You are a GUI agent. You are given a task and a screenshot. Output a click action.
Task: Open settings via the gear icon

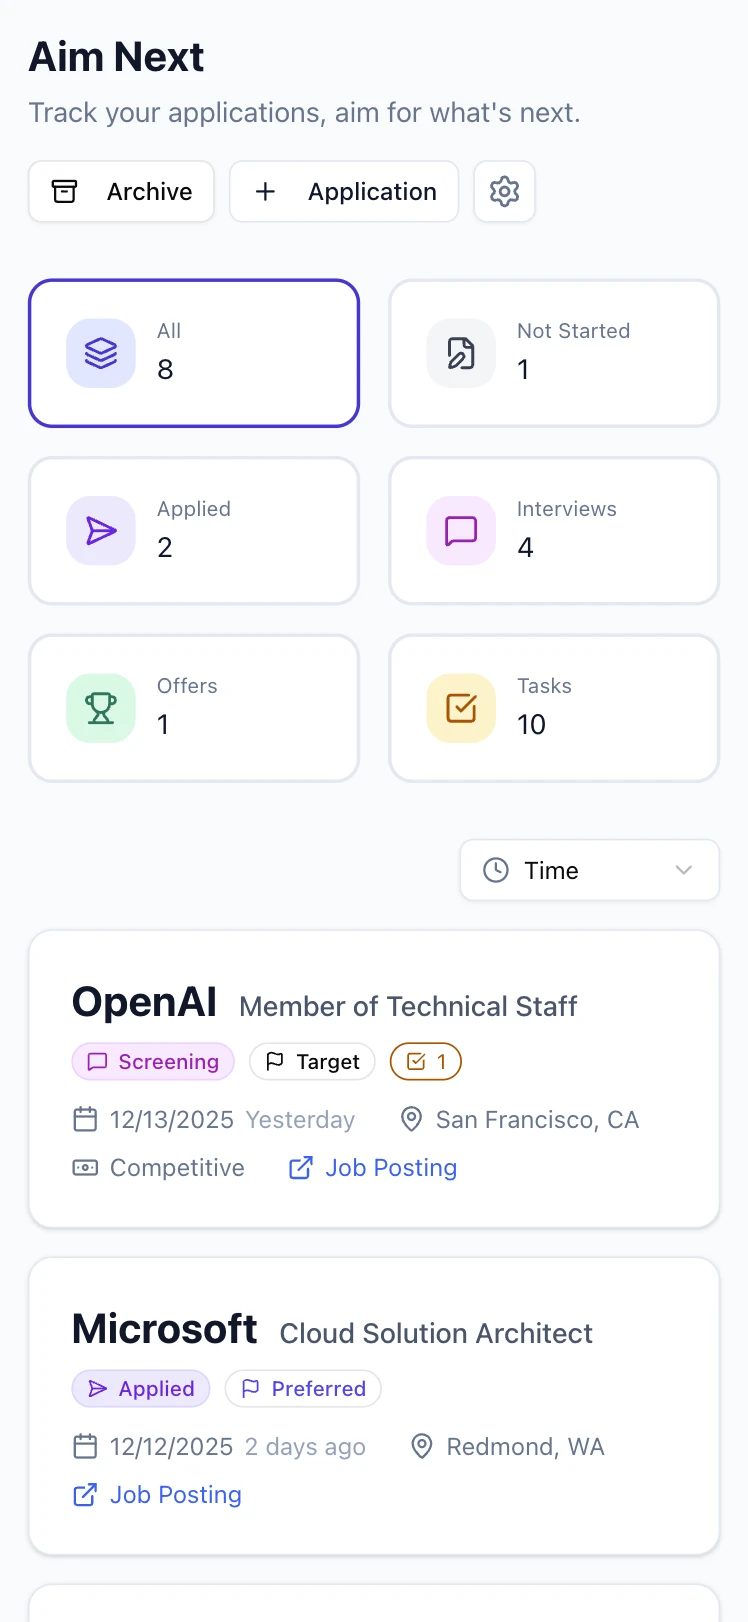click(x=504, y=191)
